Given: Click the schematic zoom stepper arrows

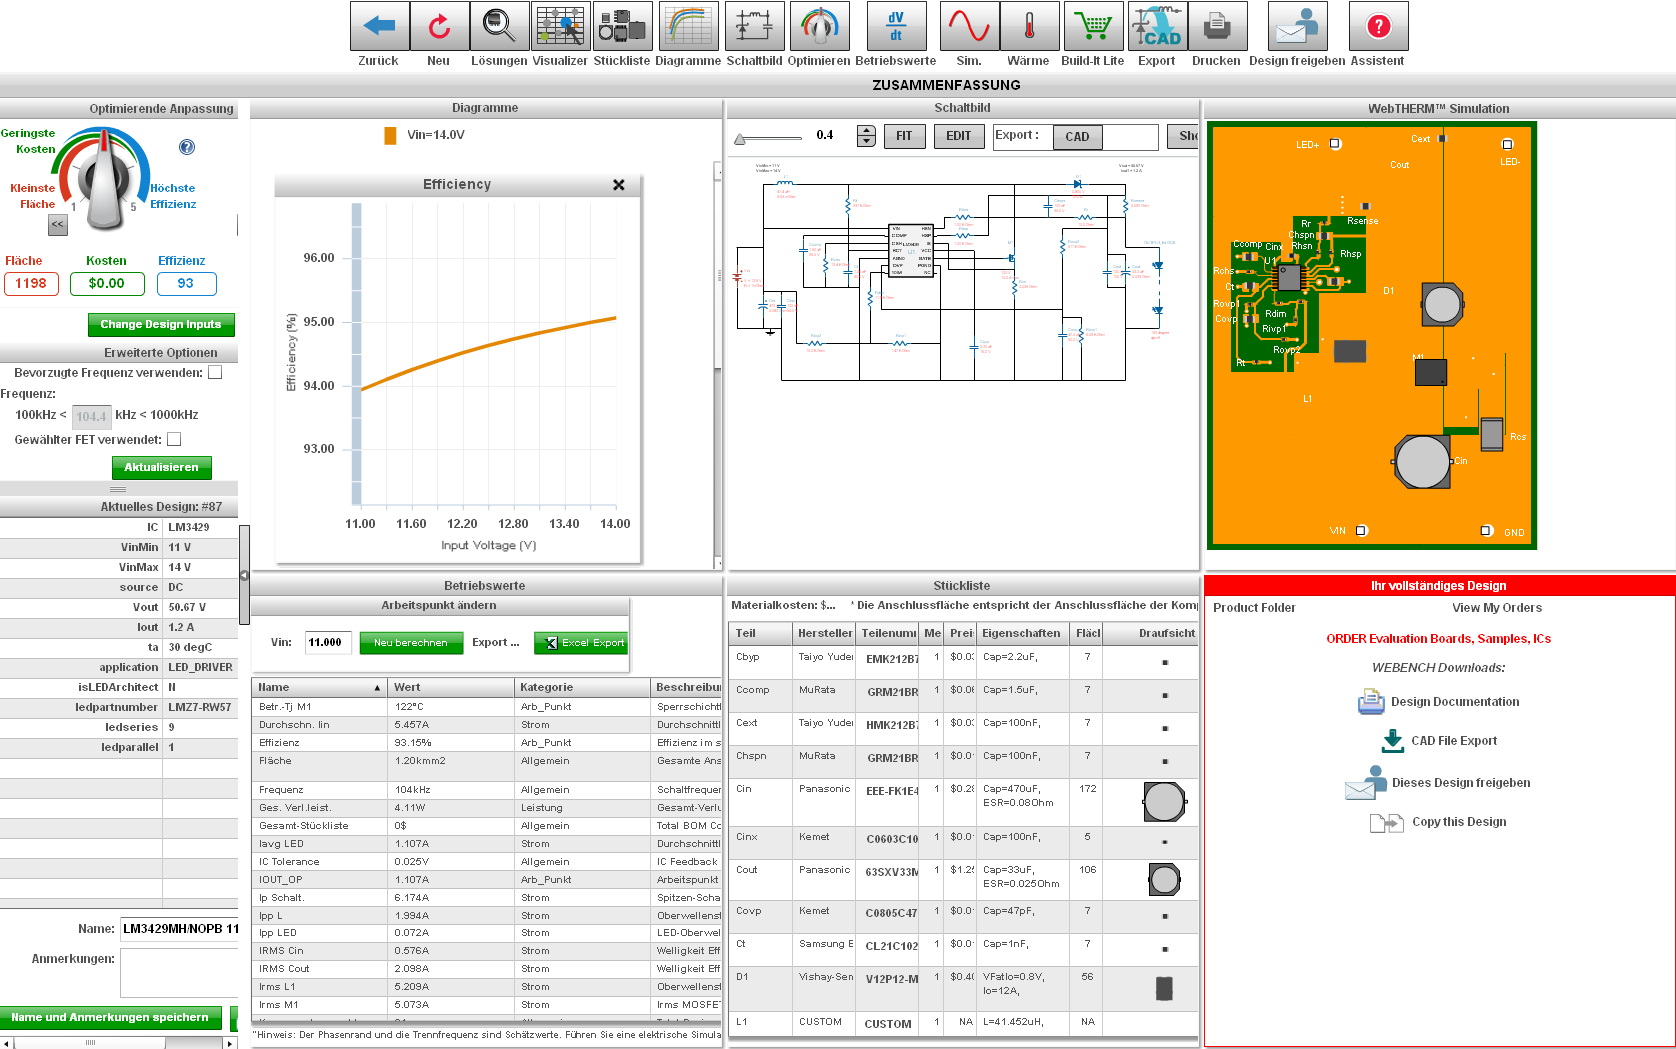Looking at the screenshot, I should (x=866, y=136).
